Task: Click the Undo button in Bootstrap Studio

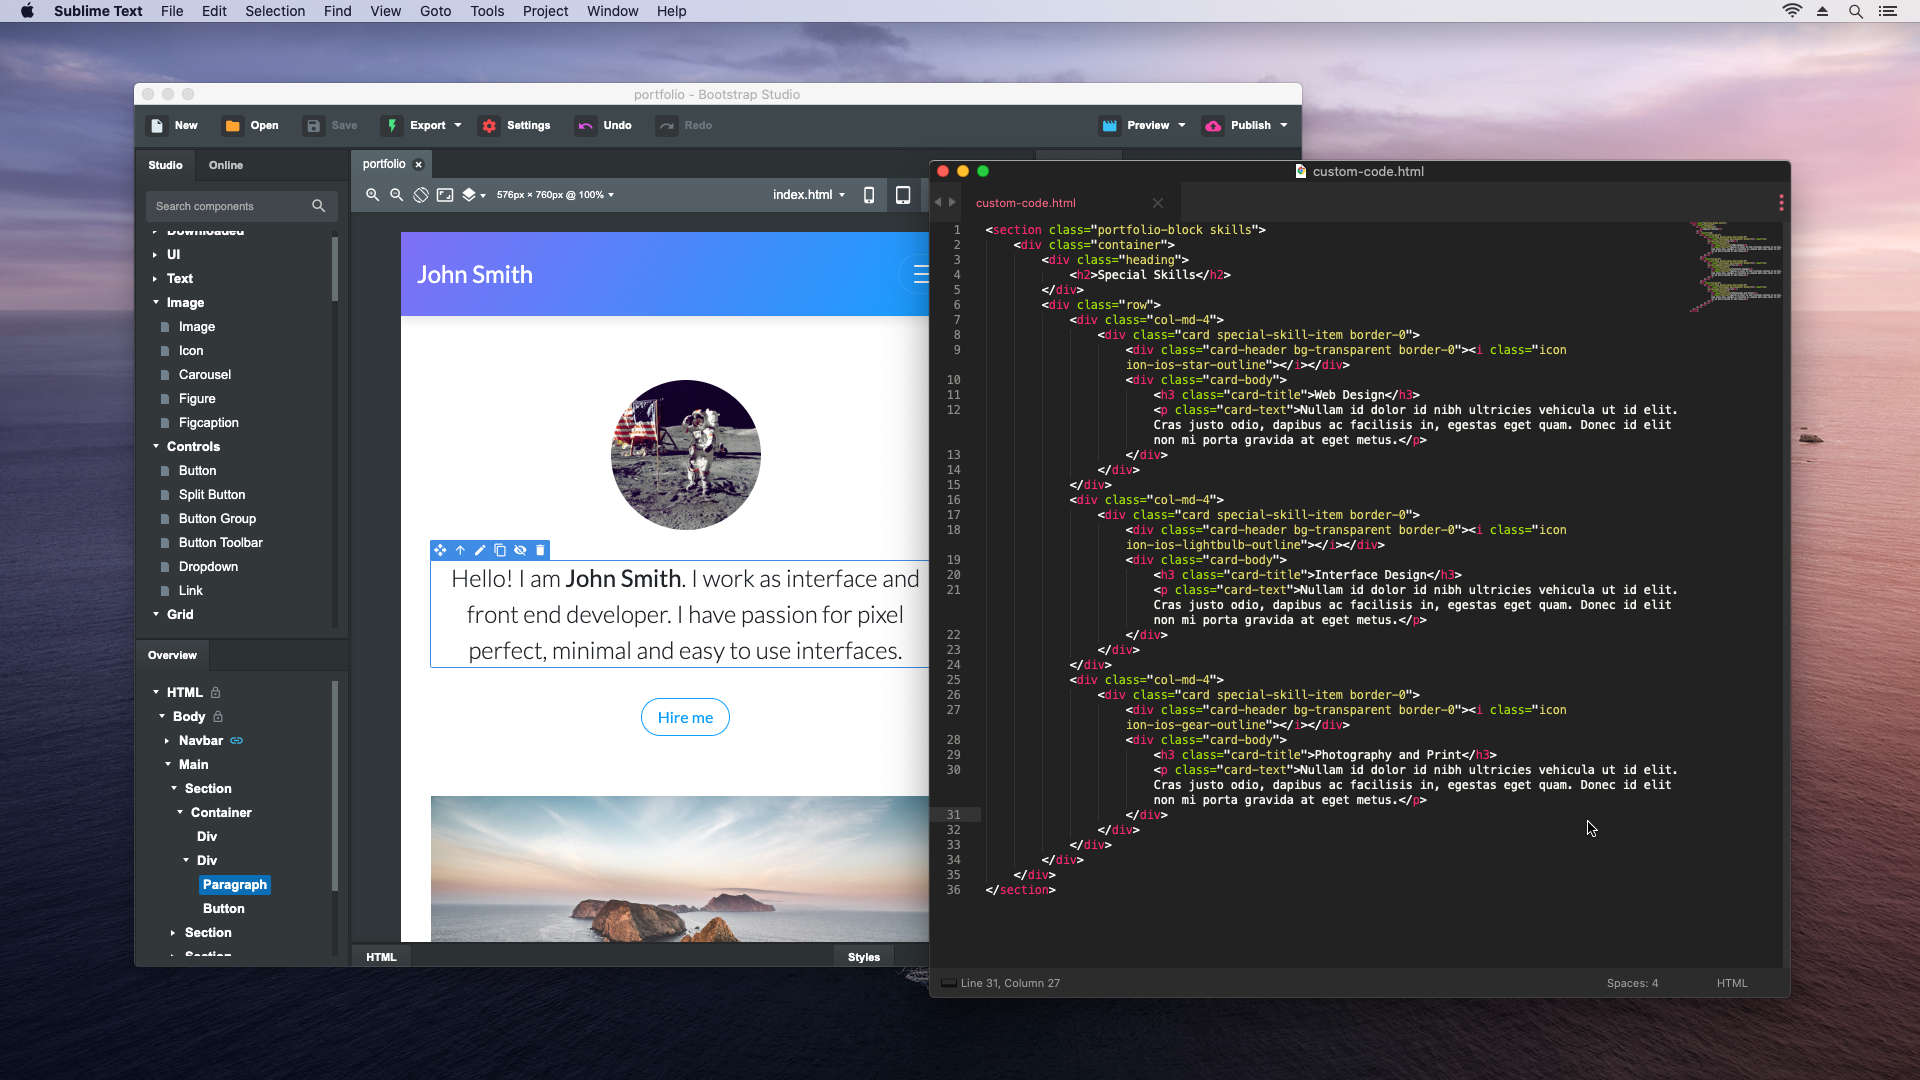Action: click(604, 125)
